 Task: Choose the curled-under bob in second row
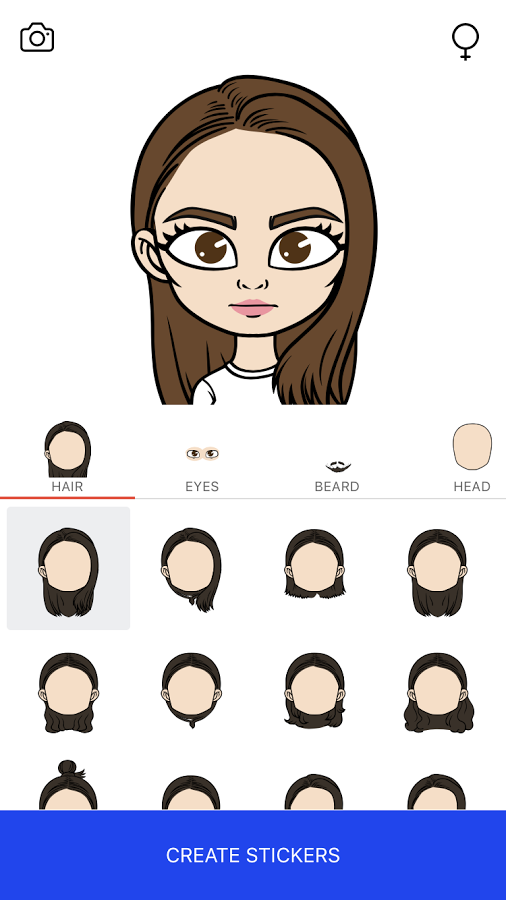point(314,690)
